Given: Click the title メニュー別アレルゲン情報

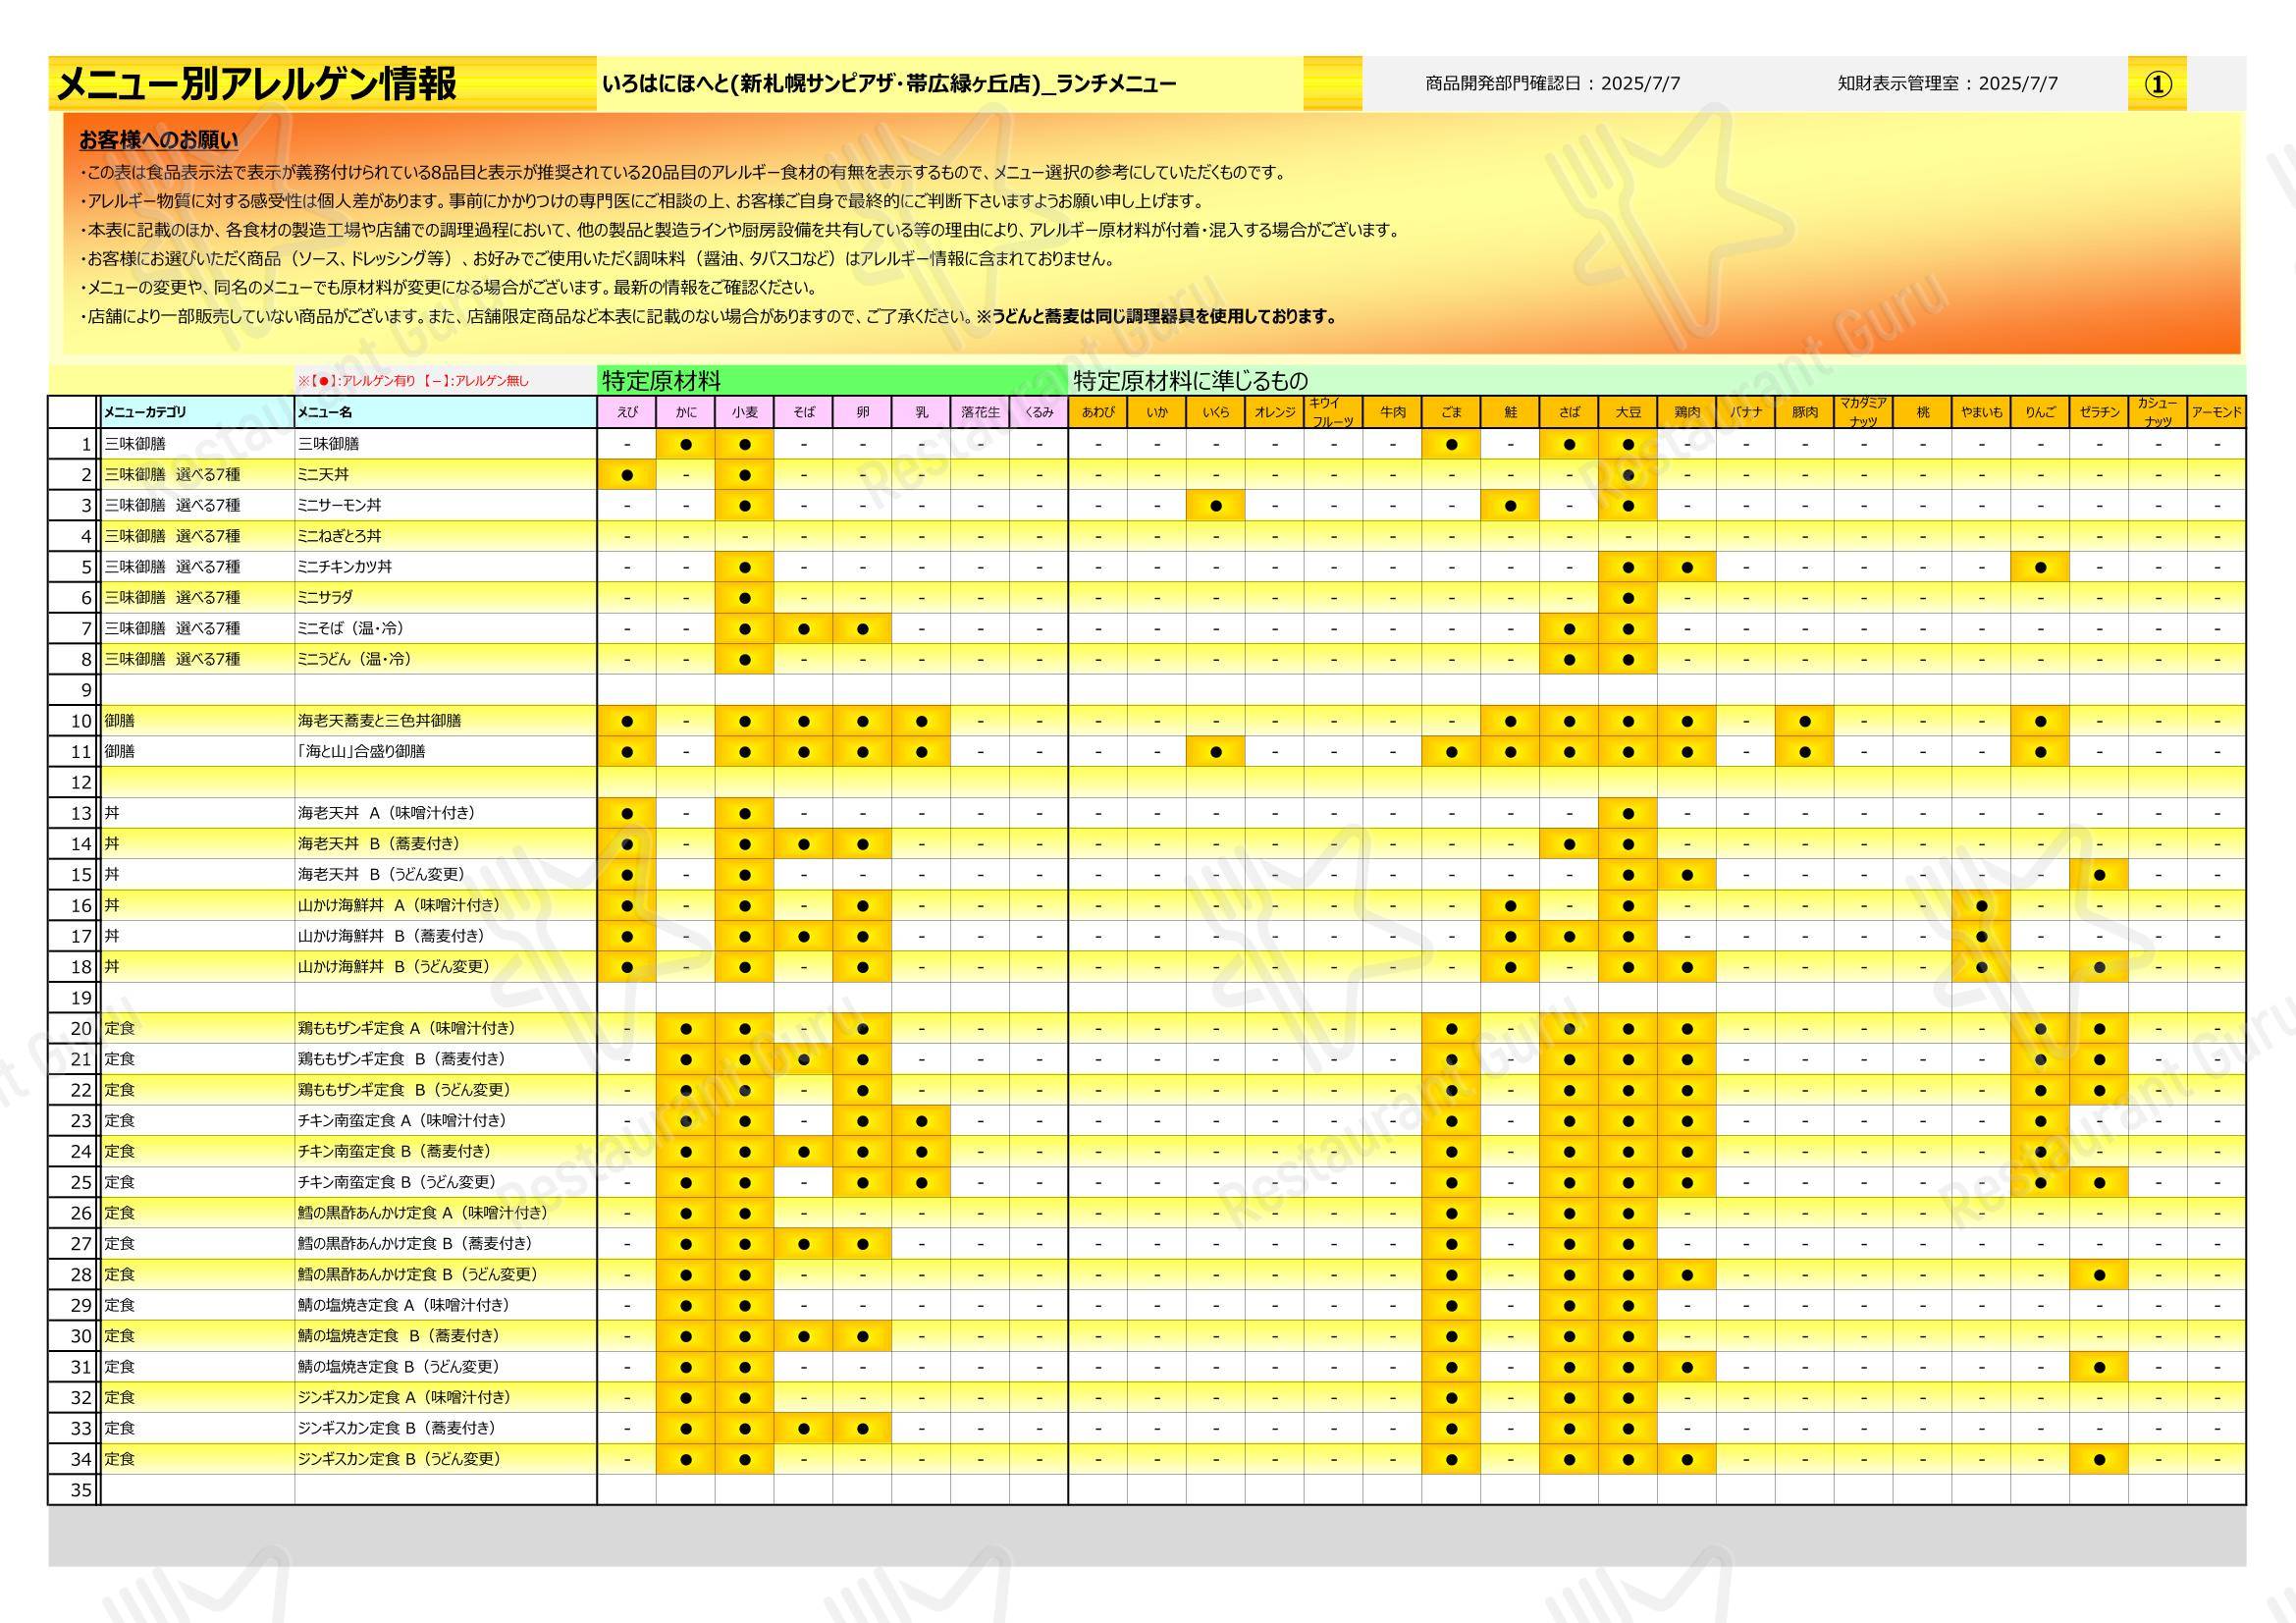Looking at the screenshot, I should click(256, 84).
